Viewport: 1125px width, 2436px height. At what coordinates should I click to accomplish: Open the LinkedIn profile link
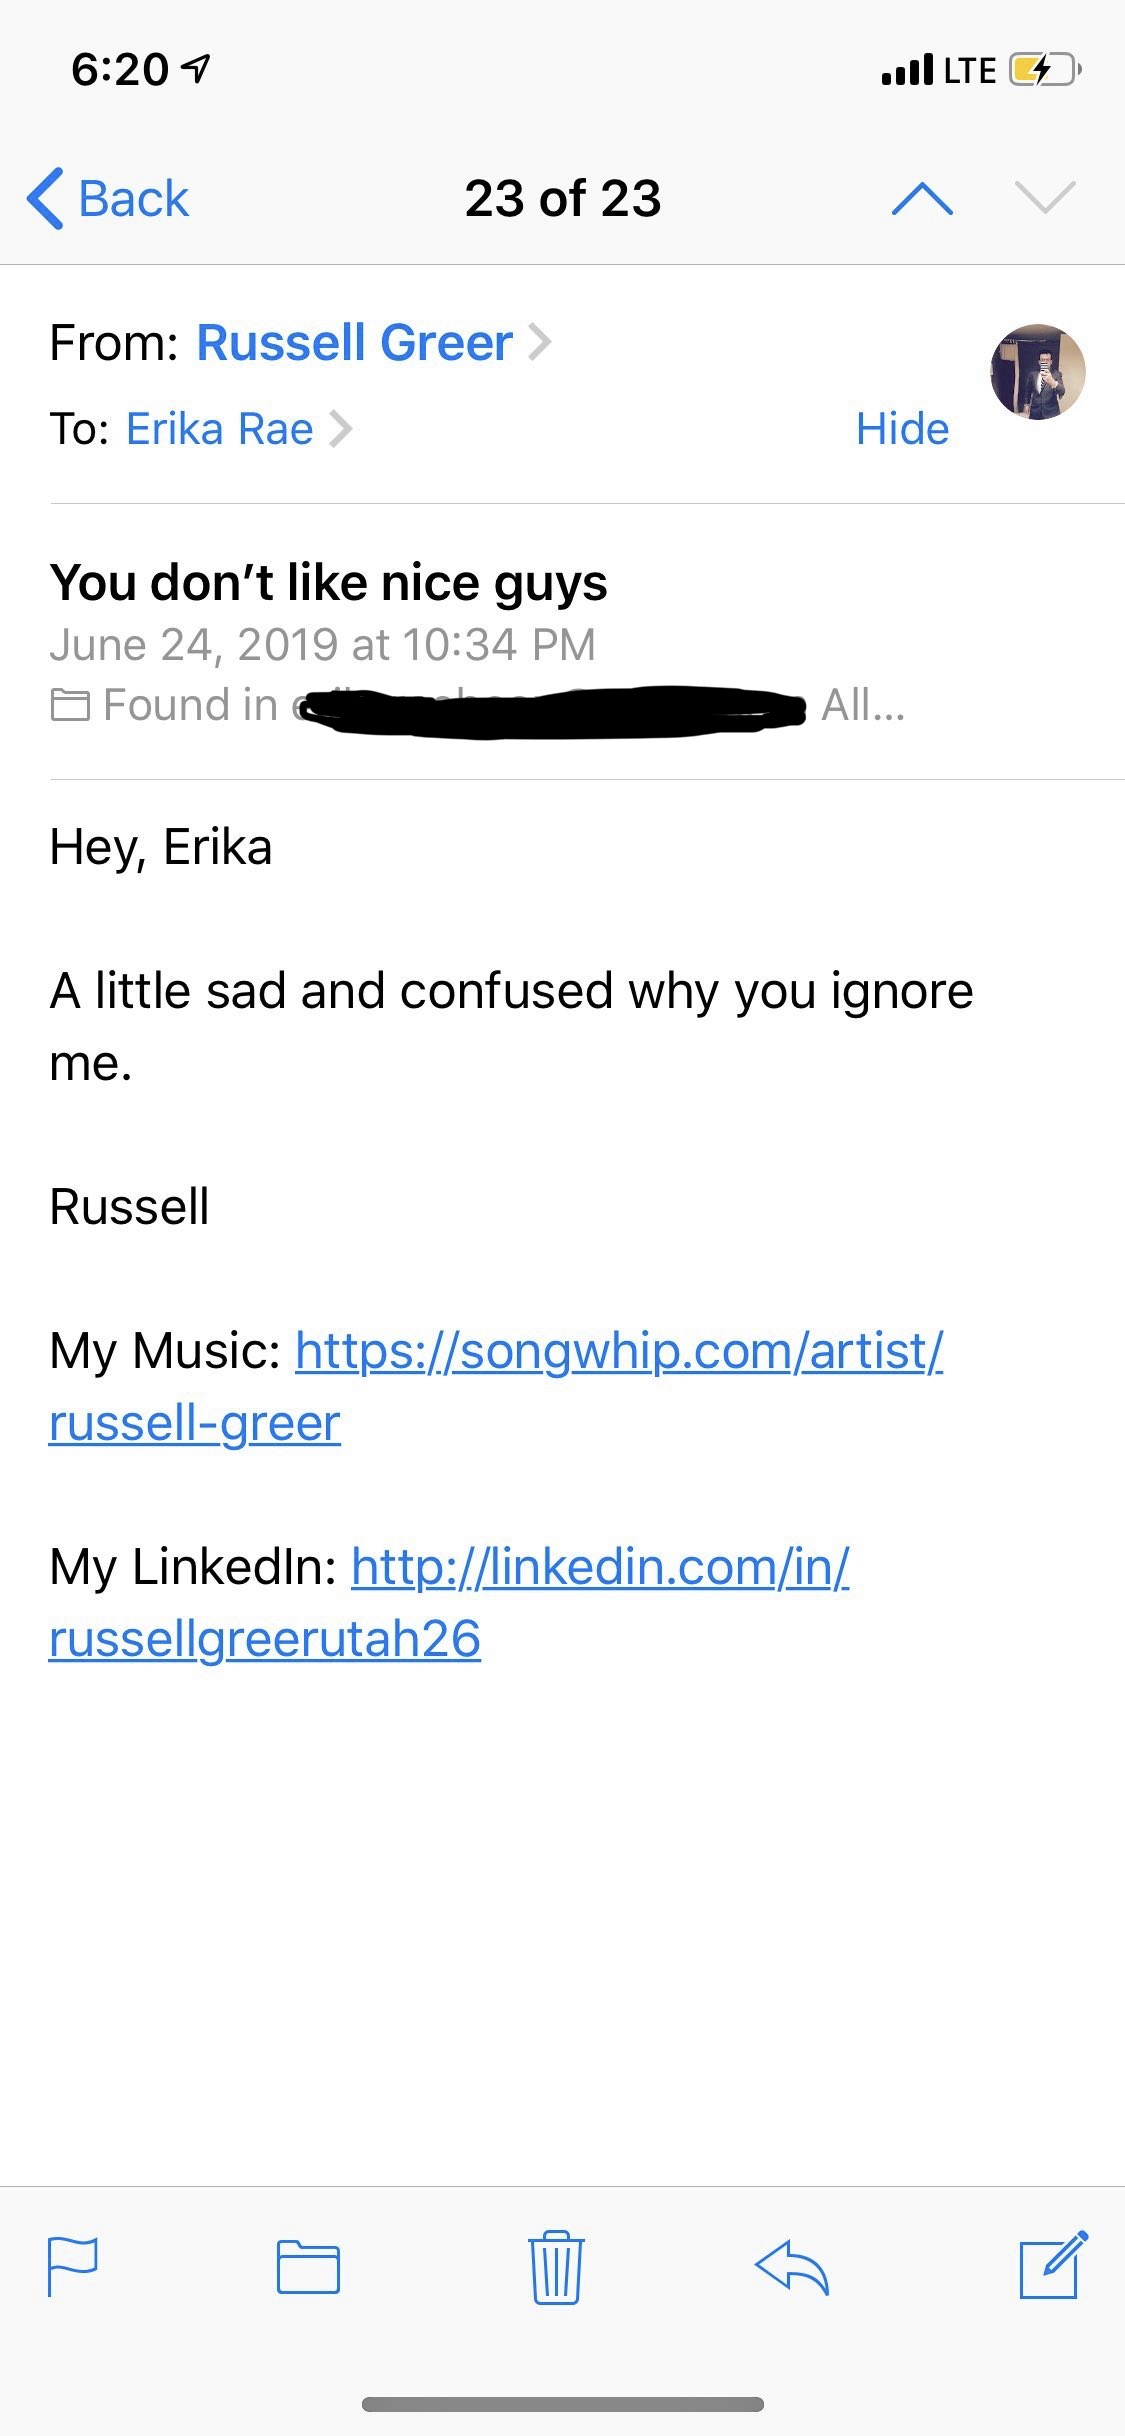tap(600, 1567)
